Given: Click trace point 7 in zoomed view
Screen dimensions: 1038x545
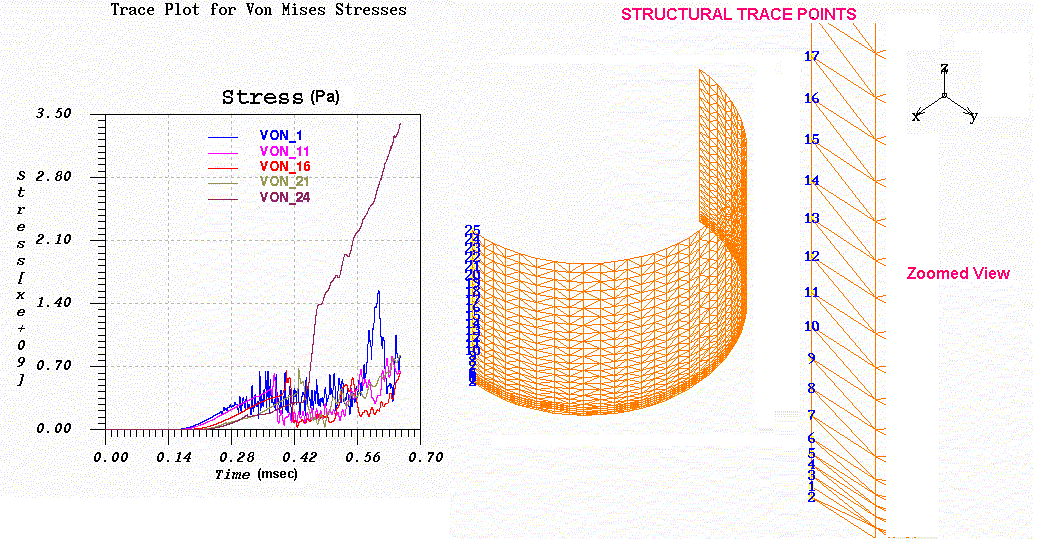Looking at the screenshot, I should pos(812,416).
